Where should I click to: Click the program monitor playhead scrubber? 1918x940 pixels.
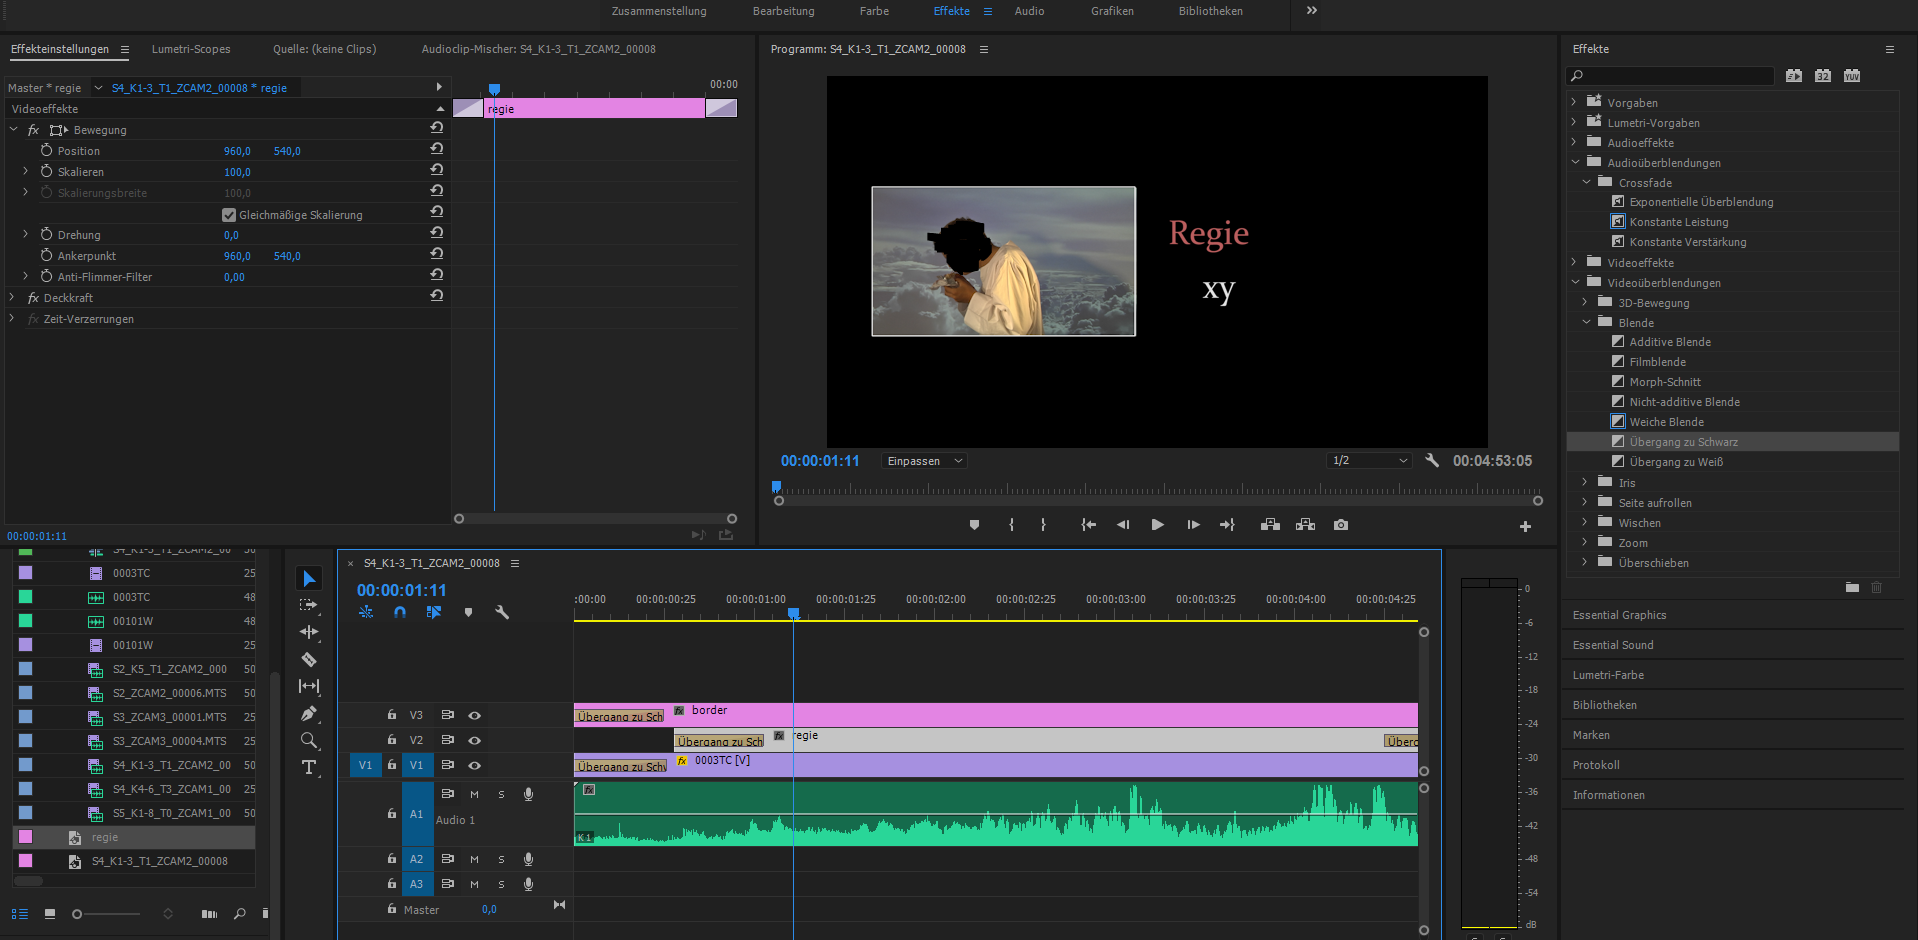tap(776, 487)
